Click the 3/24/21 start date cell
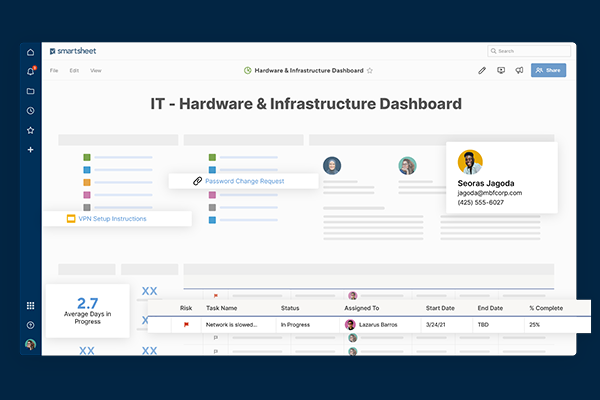Image resolution: width=600 pixels, height=400 pixels. (436, 325)
